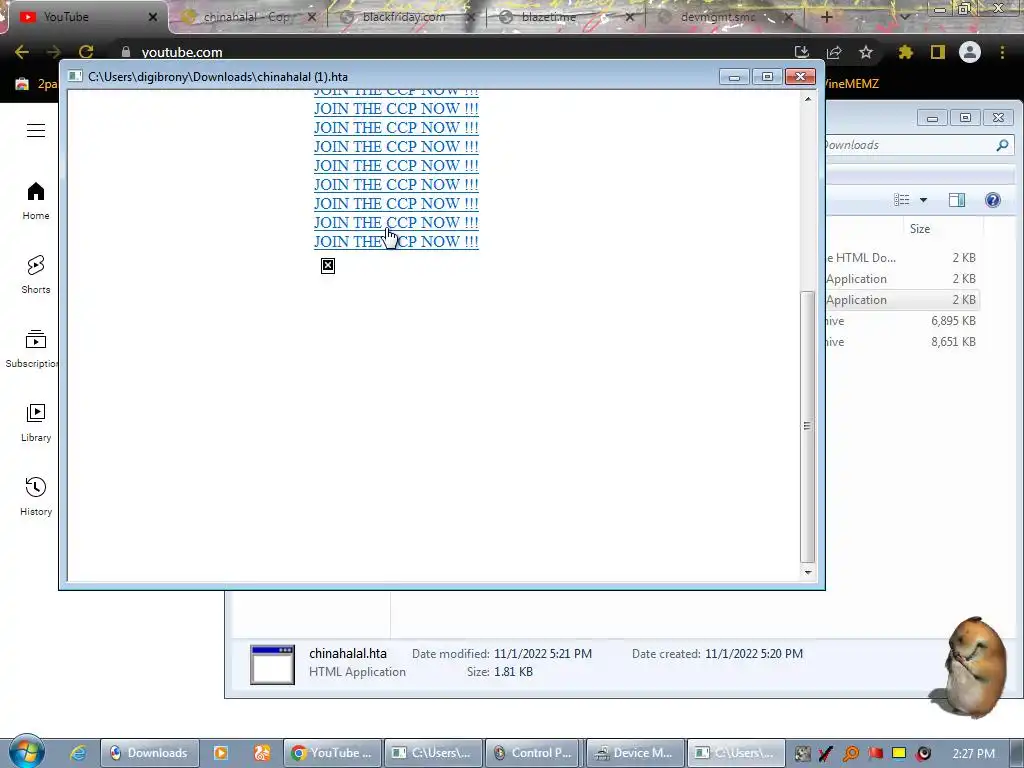
Task: Go to YouTube Home
Action: (x=36, y=201)
